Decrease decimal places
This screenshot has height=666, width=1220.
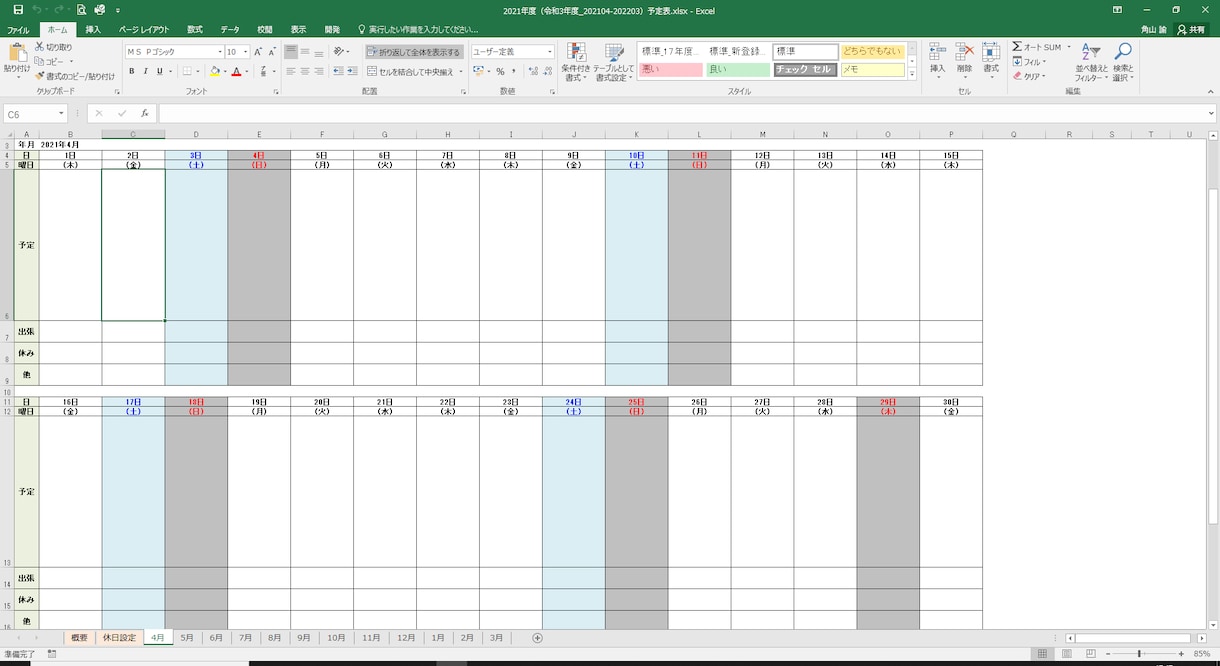pyautogui.click(x=547, y=72)
